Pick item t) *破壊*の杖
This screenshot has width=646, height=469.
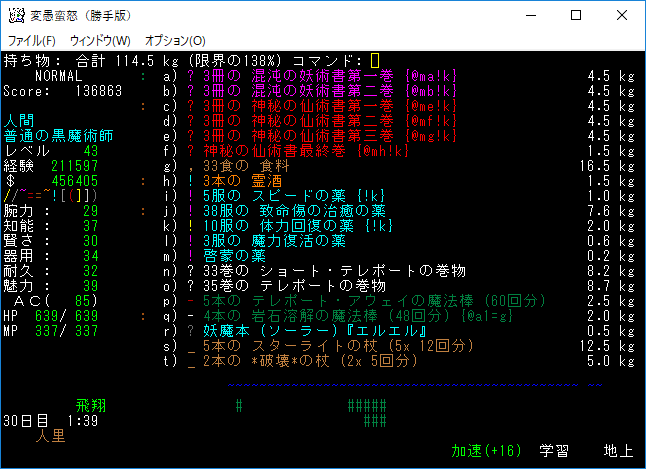pos(299,361)
